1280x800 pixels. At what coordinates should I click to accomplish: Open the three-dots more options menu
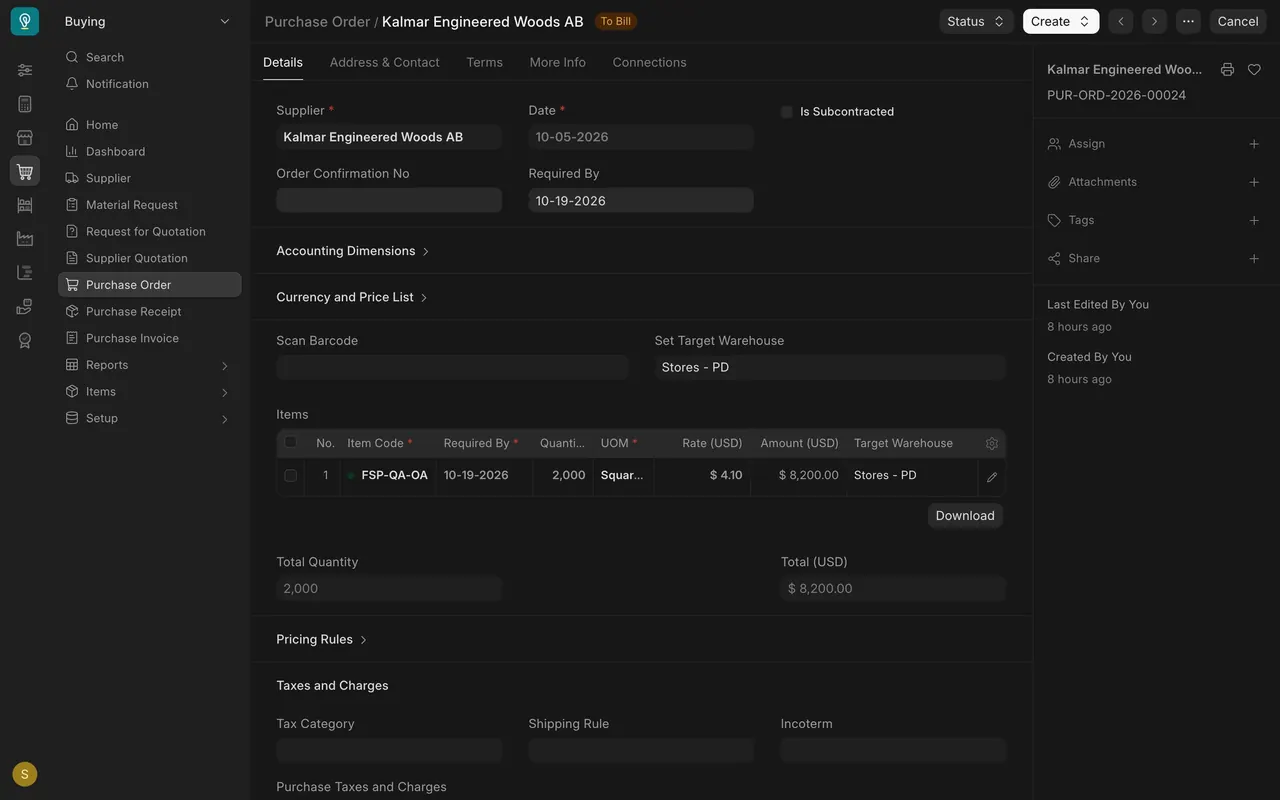click(x=1188, y=21)
